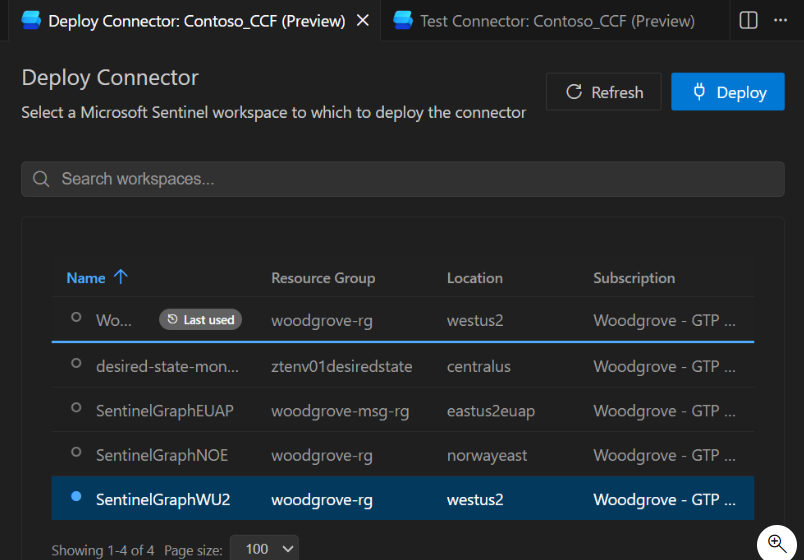Click the Refresh button

[x=604, y=92]
